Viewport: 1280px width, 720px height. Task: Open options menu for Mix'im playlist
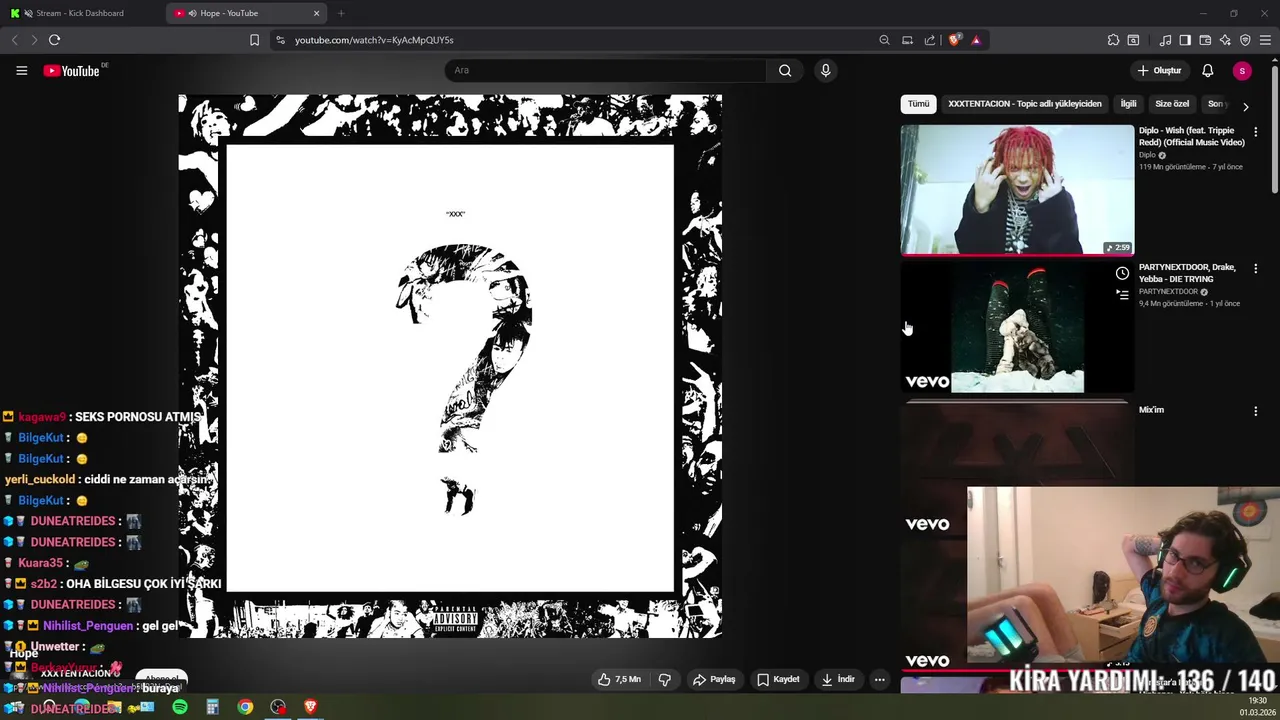click(1255, 411)
